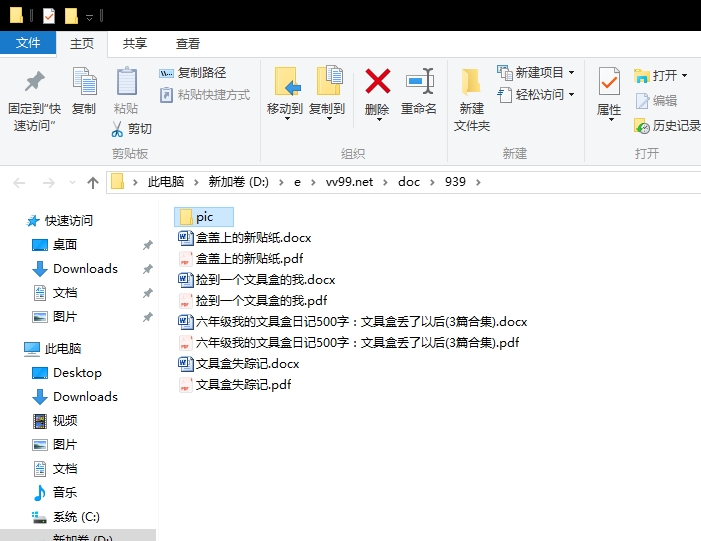Open pinned 文档 under Quick access
This screenshot has height=541, width=701.
click(55, 293)
